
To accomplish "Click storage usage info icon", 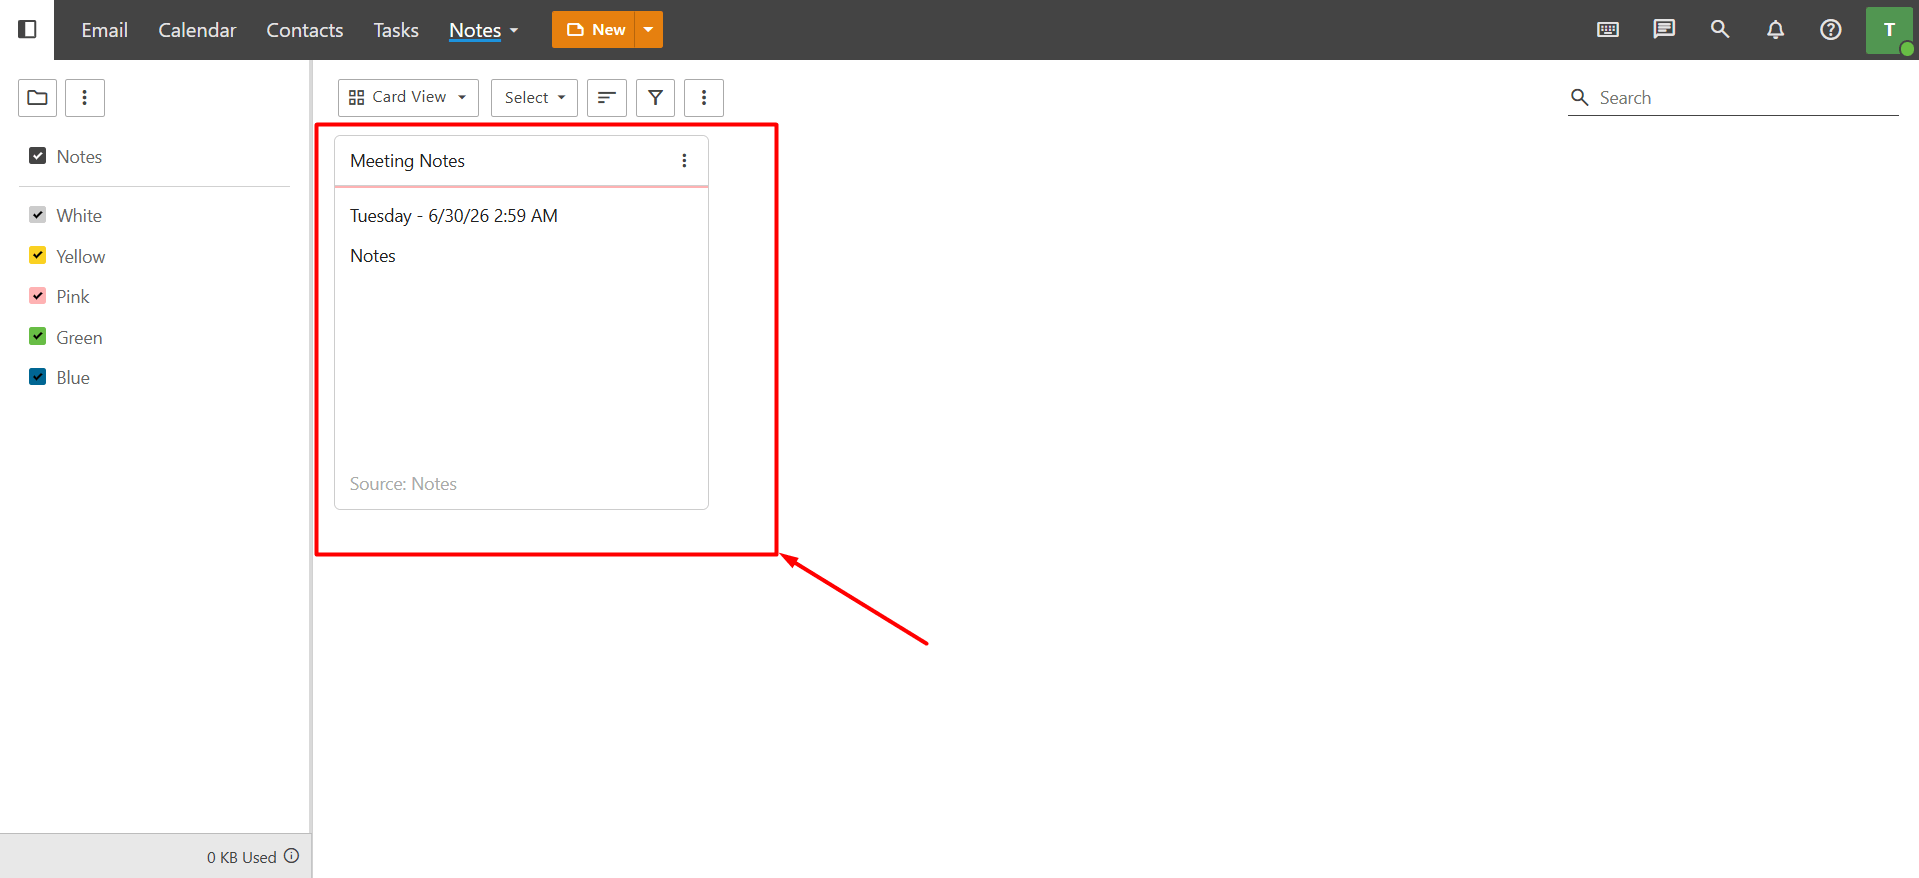I will [291, 856].
